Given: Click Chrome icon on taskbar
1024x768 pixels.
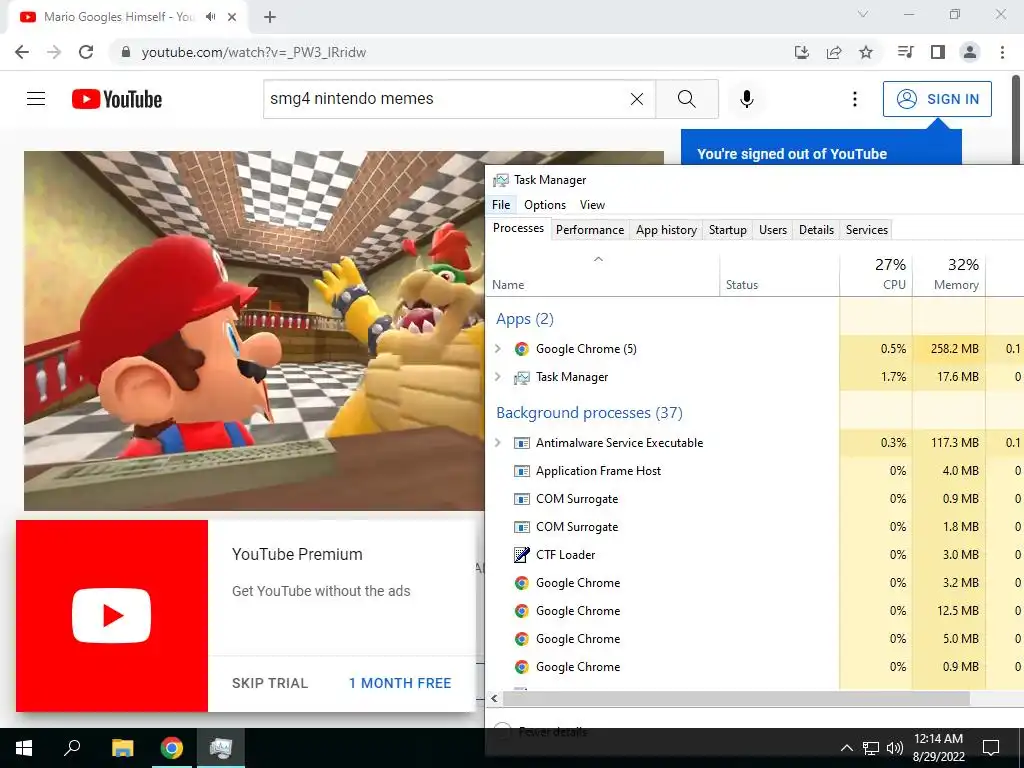Looking at the screenshot, I should click(172, 748).
